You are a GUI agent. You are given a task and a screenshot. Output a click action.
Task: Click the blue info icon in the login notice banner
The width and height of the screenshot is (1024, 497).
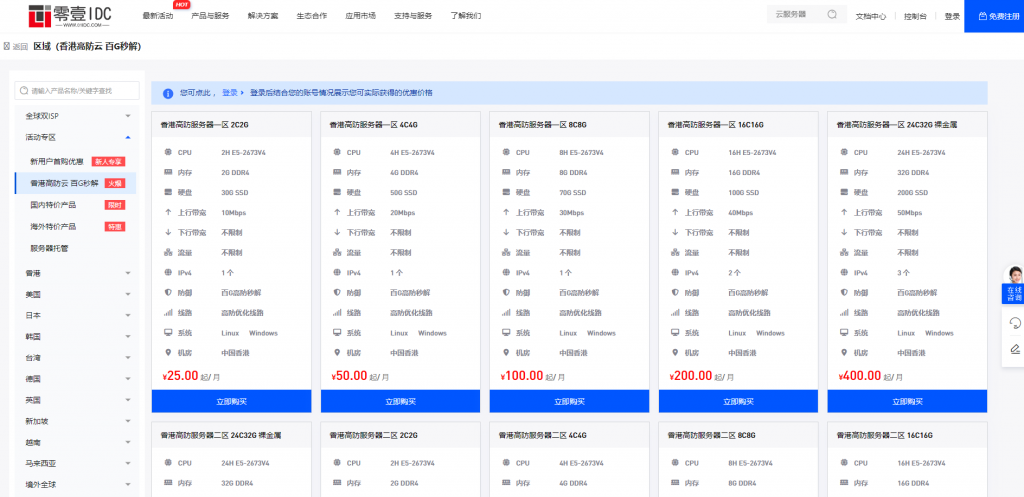(166, 93)
